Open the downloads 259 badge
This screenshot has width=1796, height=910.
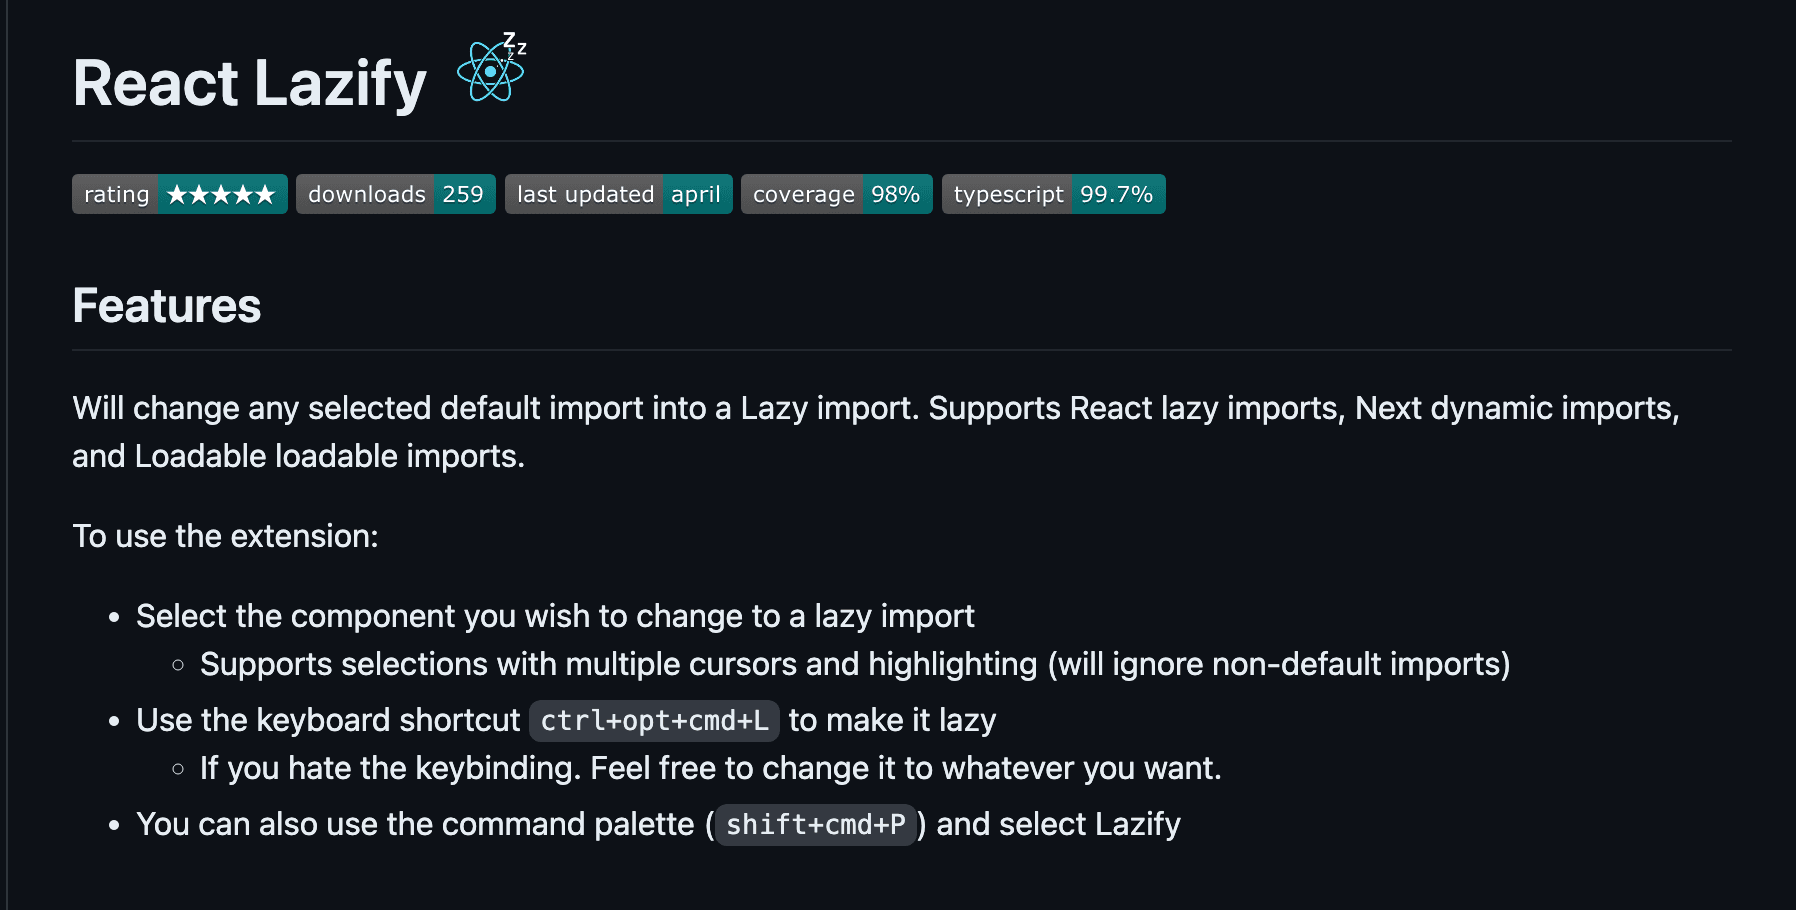tap(396, 194)
